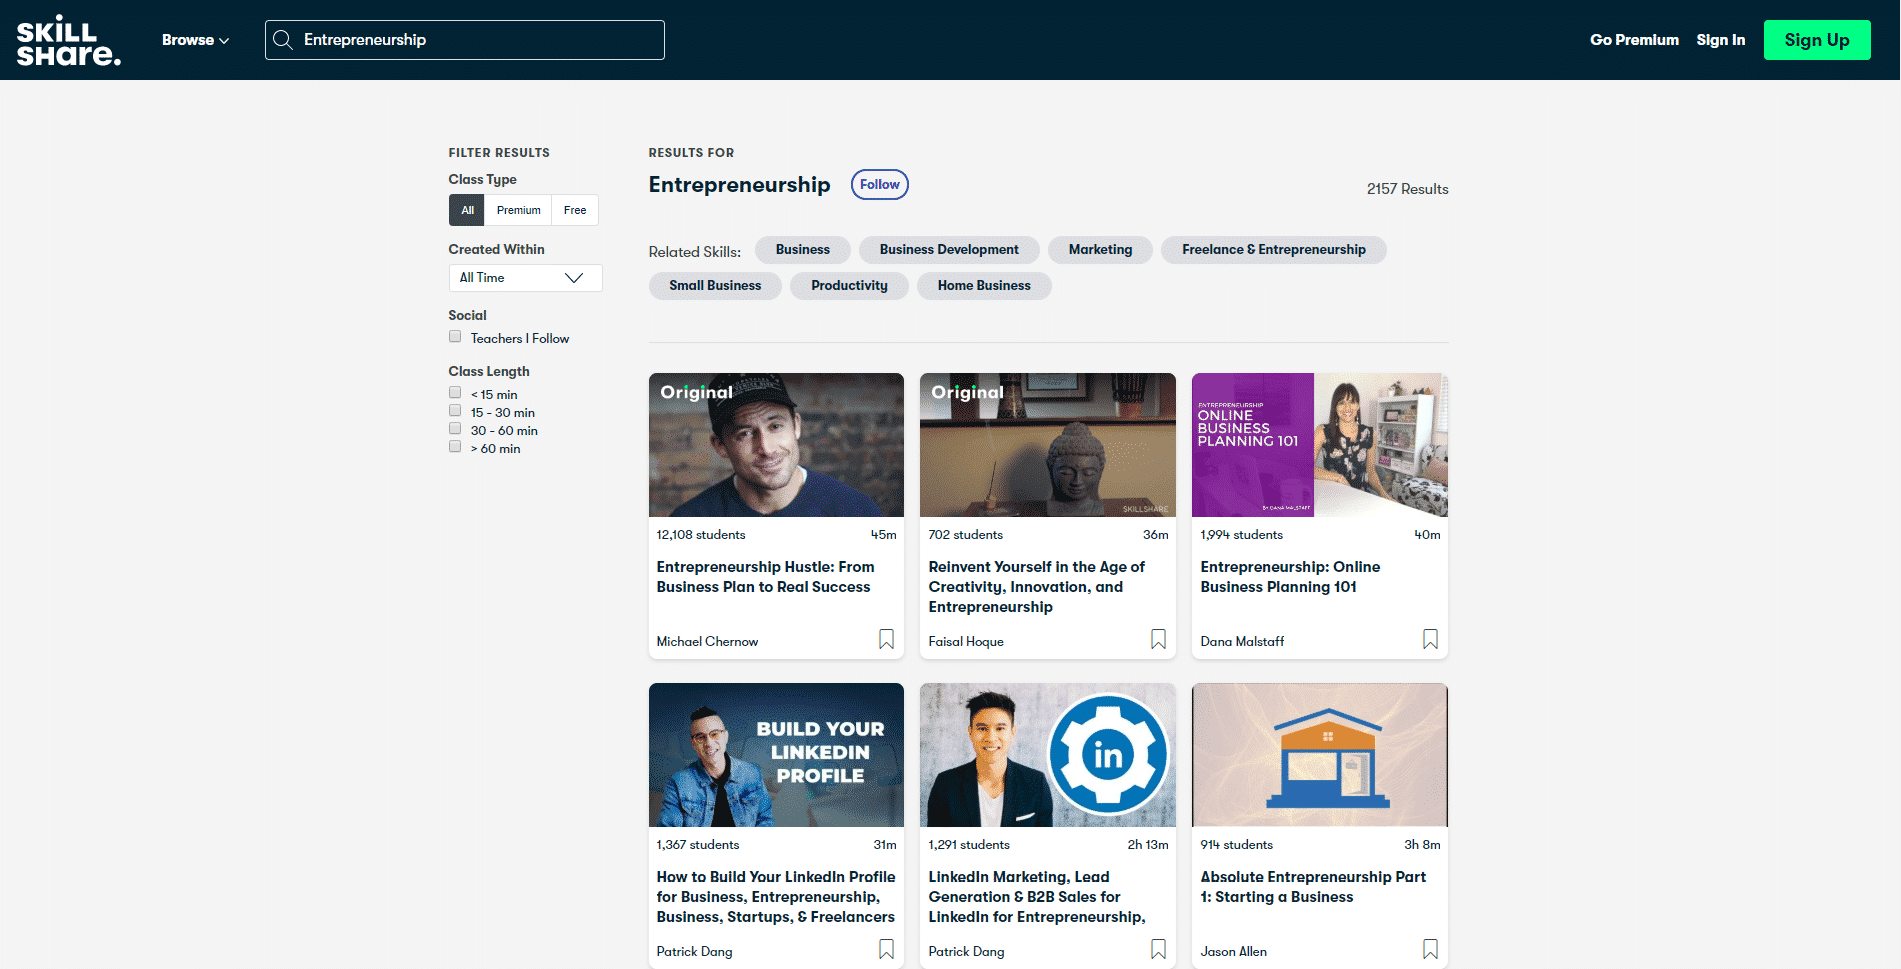Visit teacher Faisal Hoque

coord(966,642)
